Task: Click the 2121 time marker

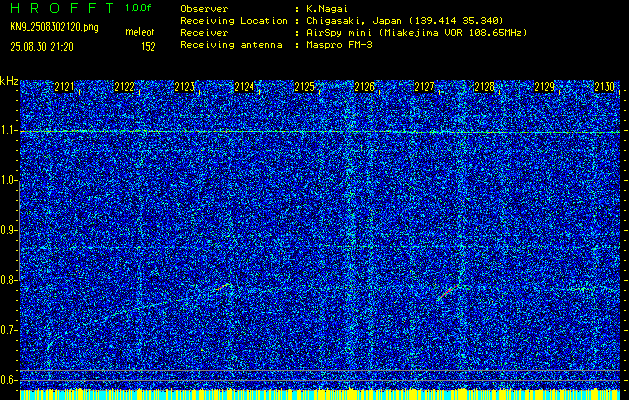Action: [64, 87]
